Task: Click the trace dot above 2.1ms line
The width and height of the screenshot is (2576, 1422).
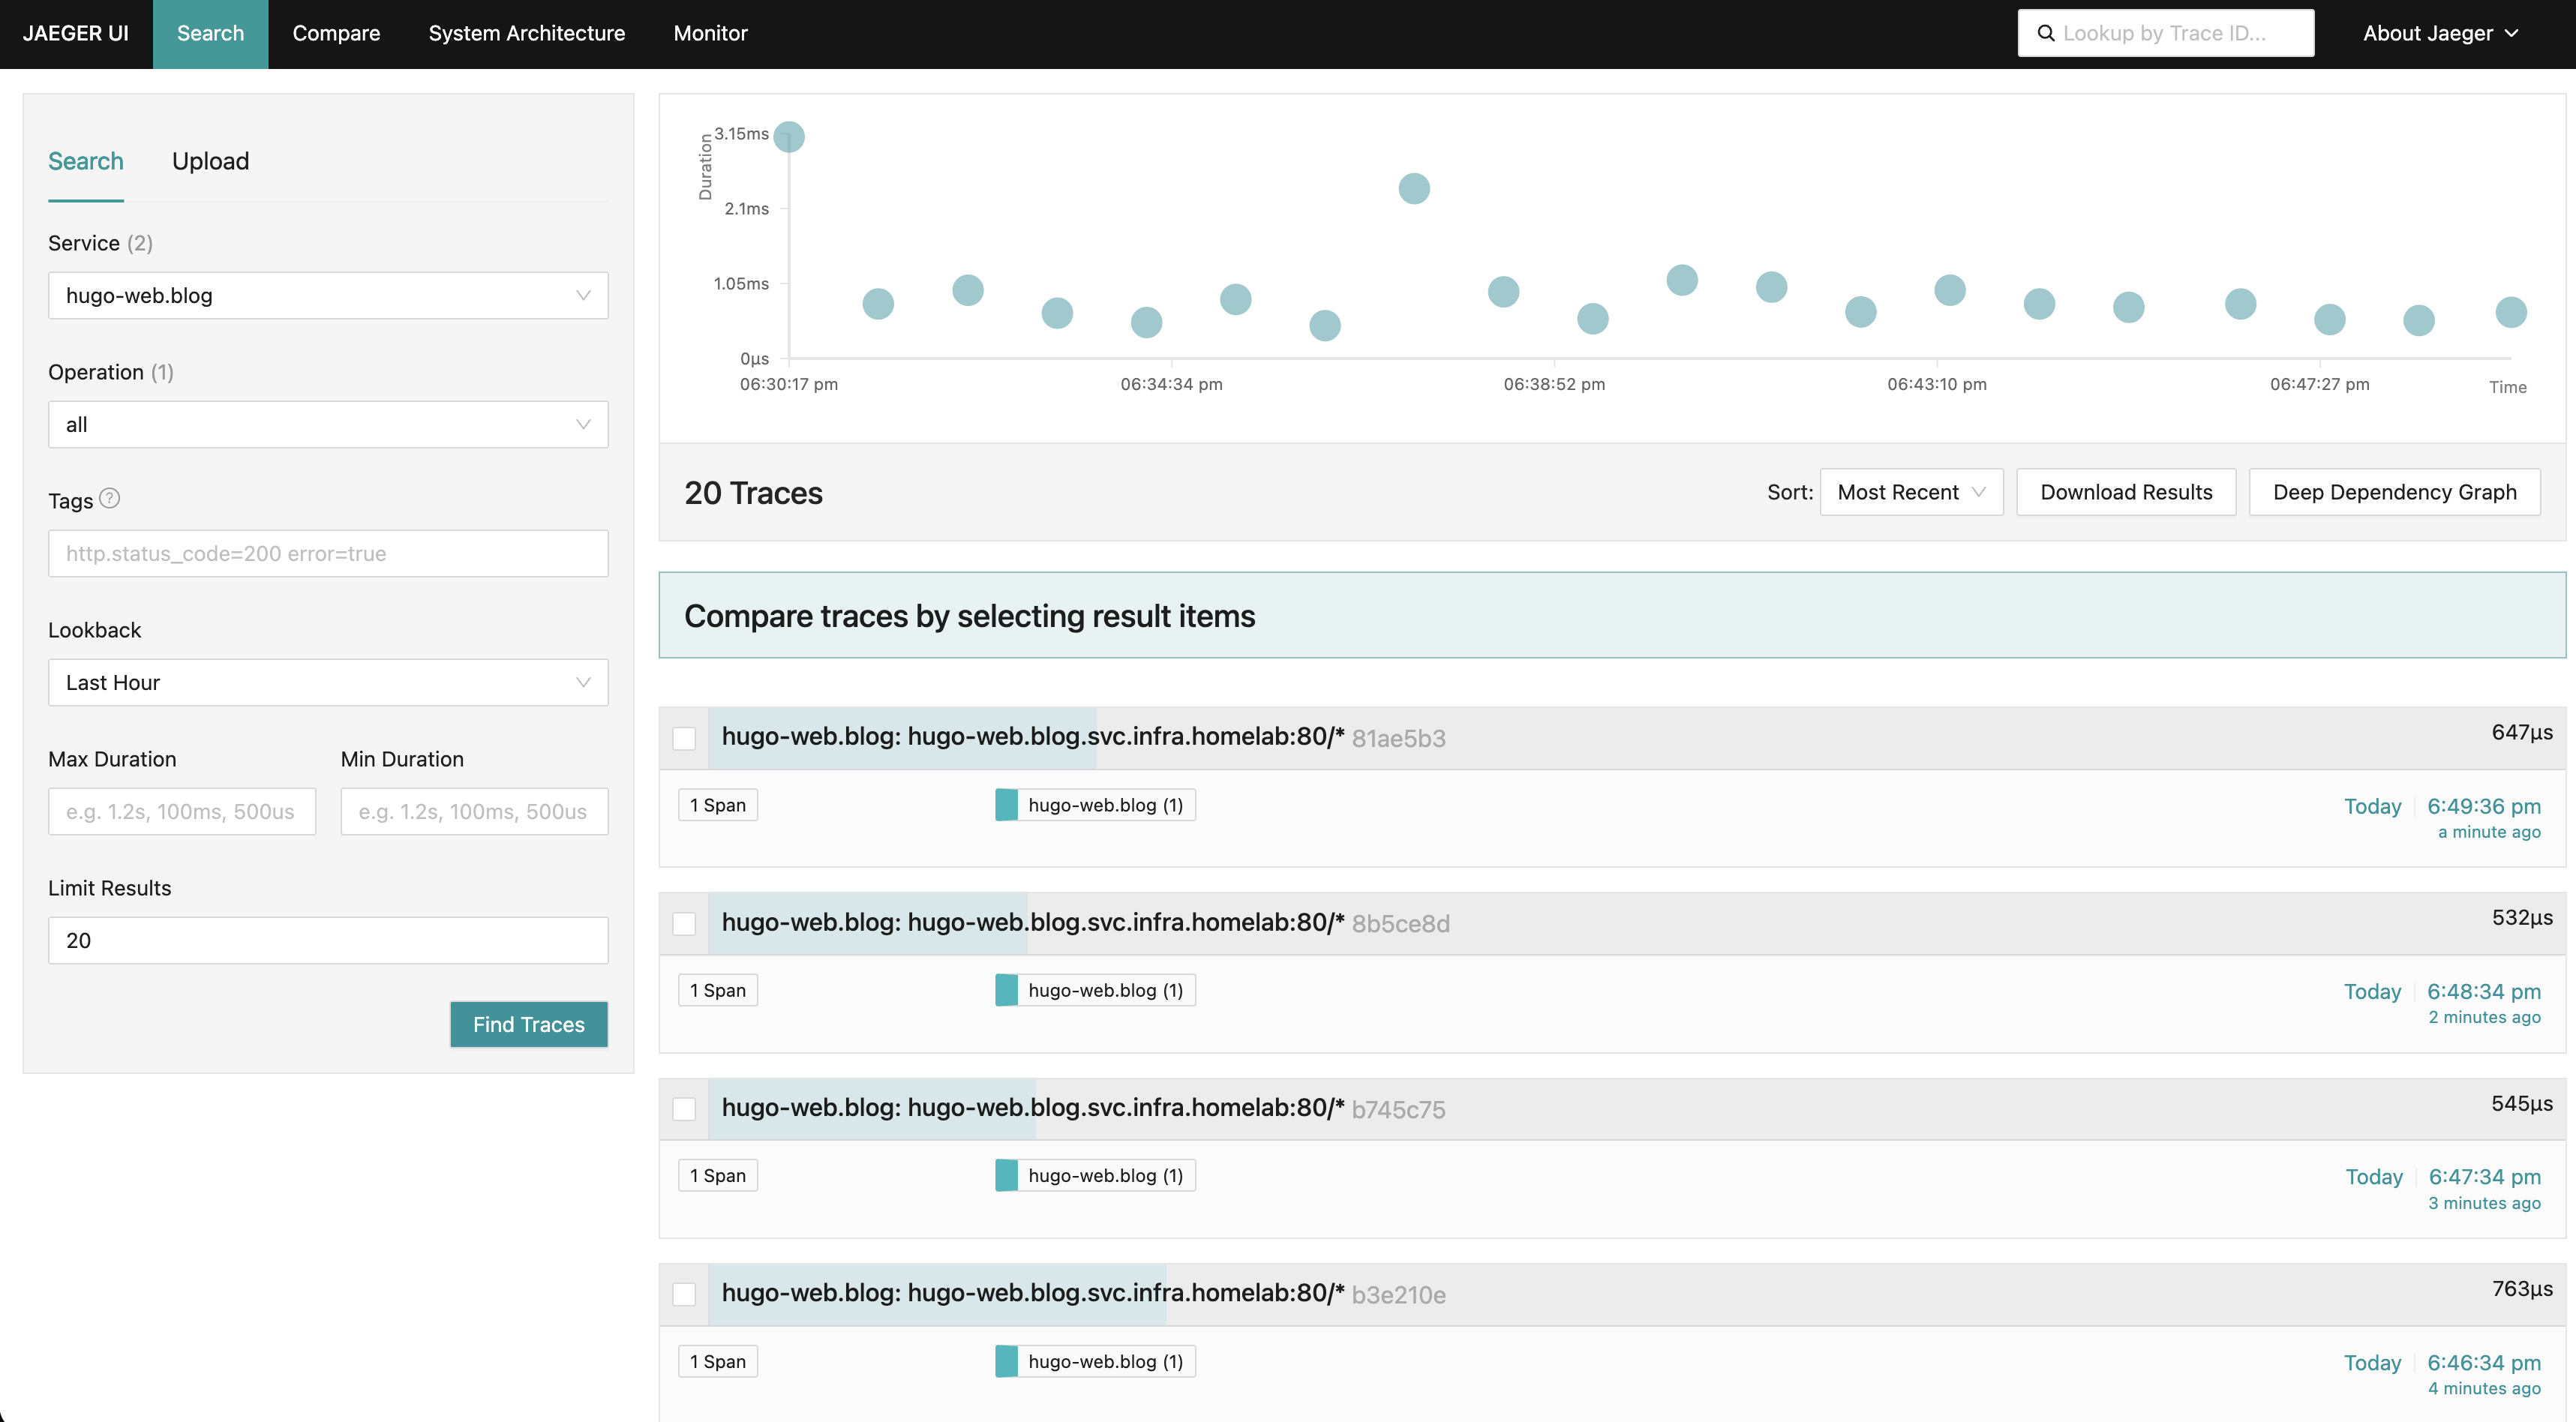Action: point(1414,188)
